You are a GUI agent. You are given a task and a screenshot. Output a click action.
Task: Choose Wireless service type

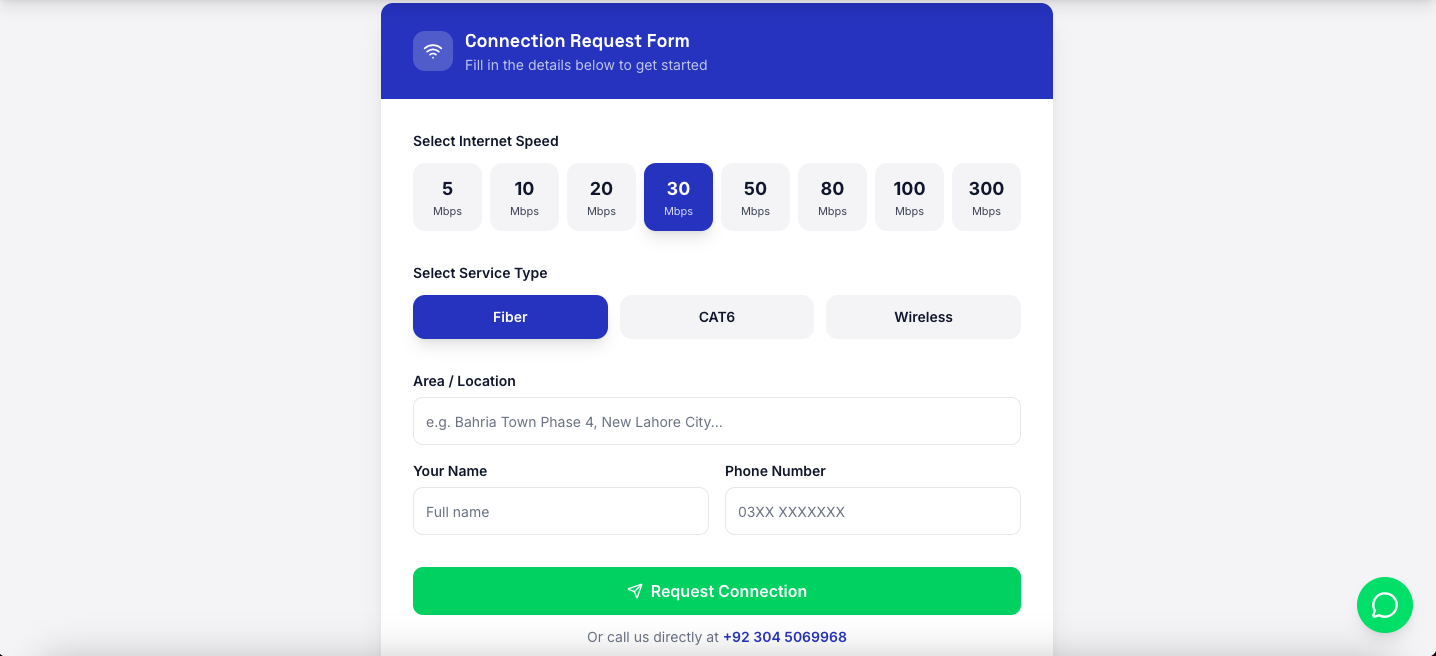coord(923,317)
